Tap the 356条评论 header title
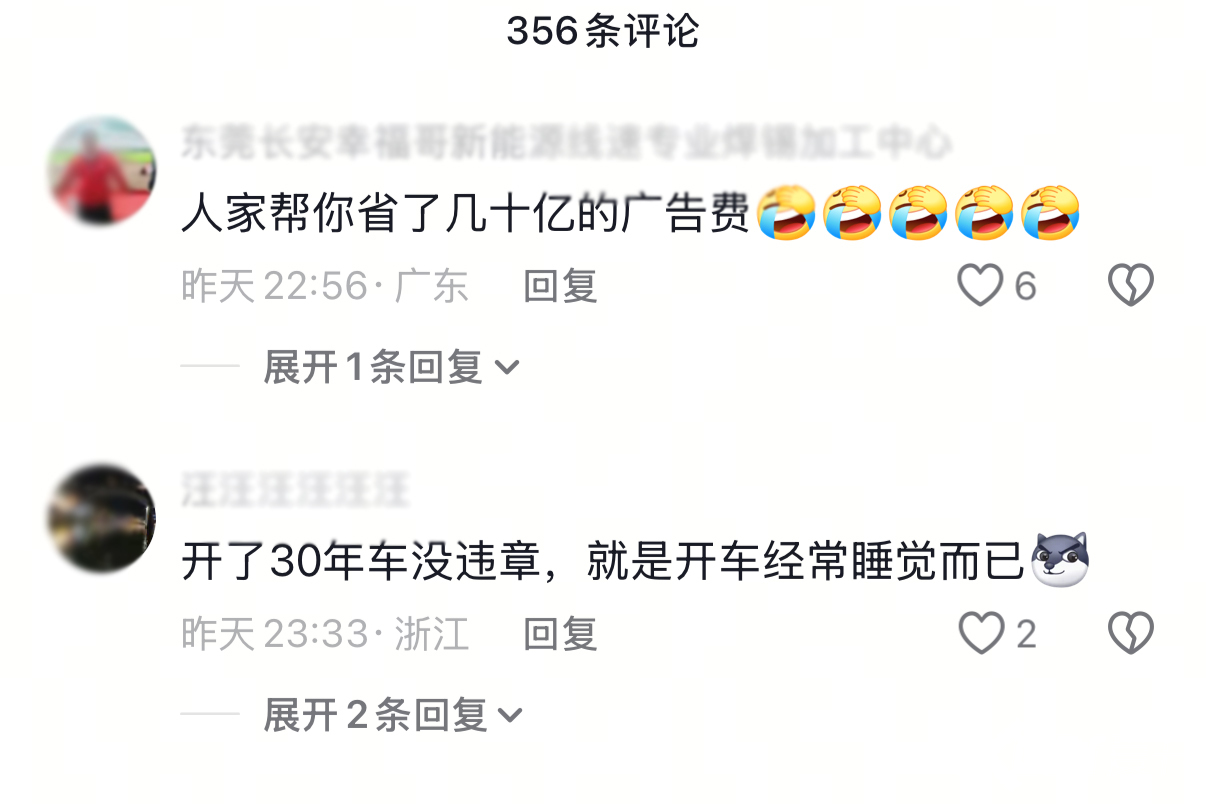The width and height of the screenshot is (1206, 804). click(602, 31)
